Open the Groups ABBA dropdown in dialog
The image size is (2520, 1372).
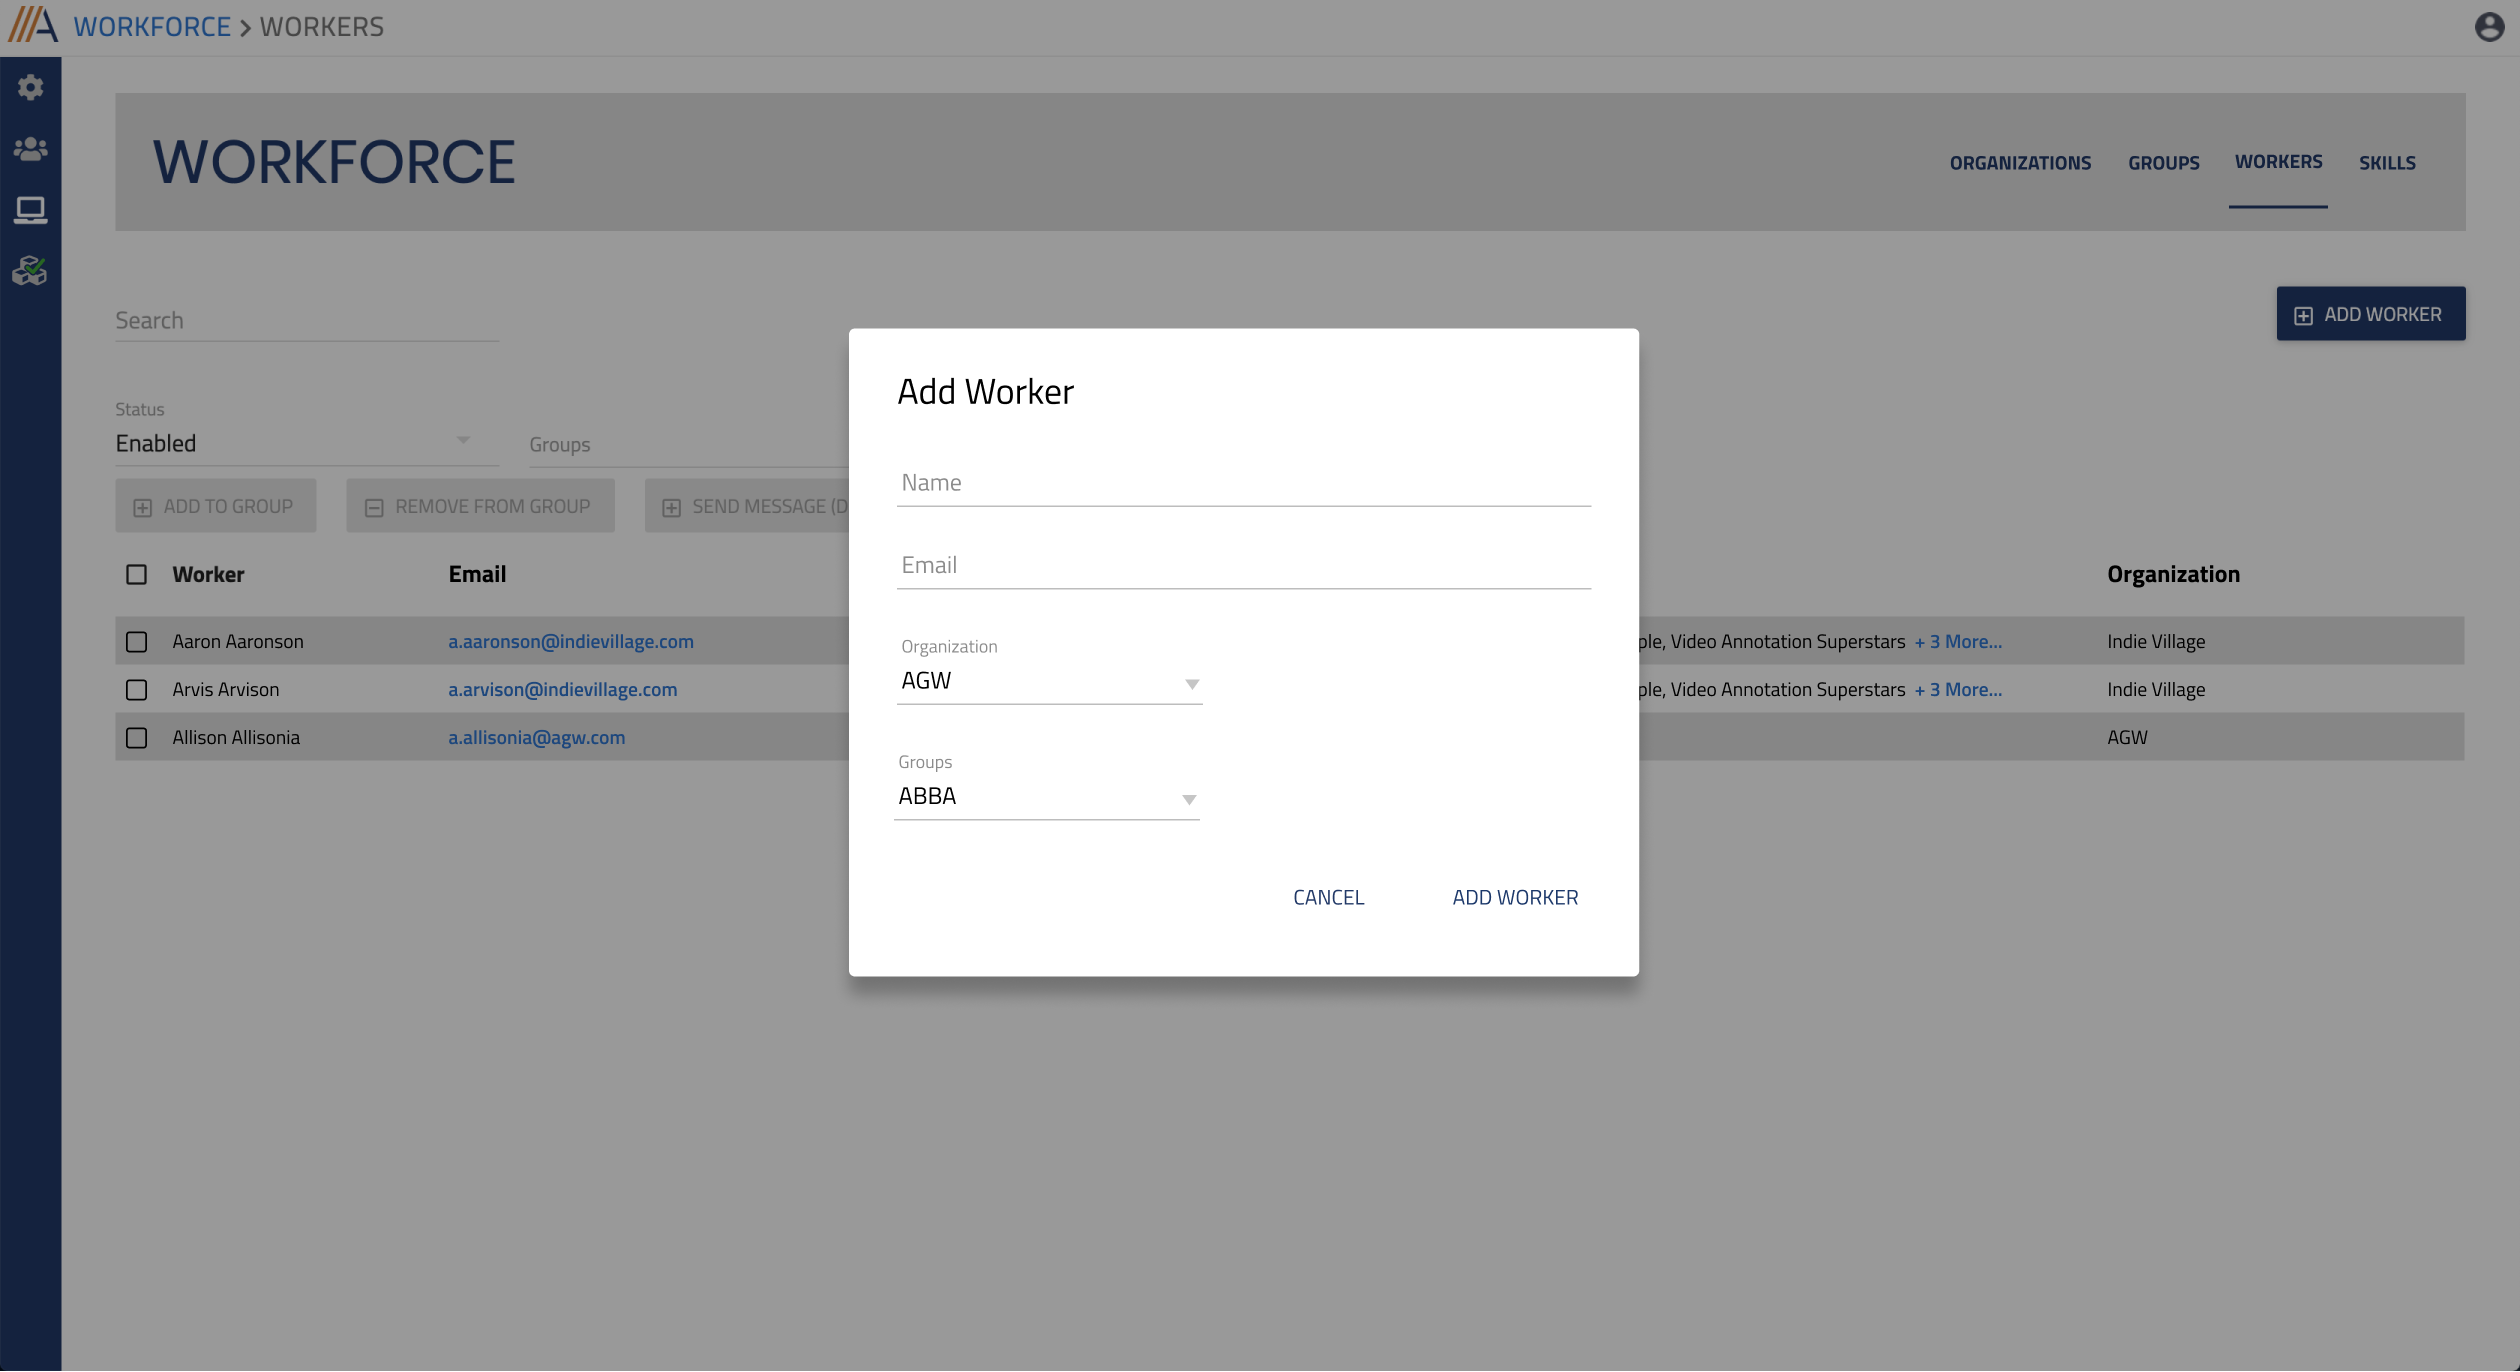click(x=1047, y=796)
